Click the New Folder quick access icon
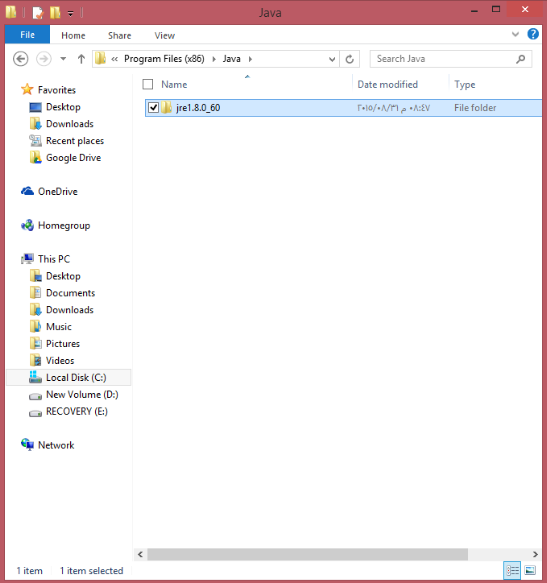 [x=55, y=13]
